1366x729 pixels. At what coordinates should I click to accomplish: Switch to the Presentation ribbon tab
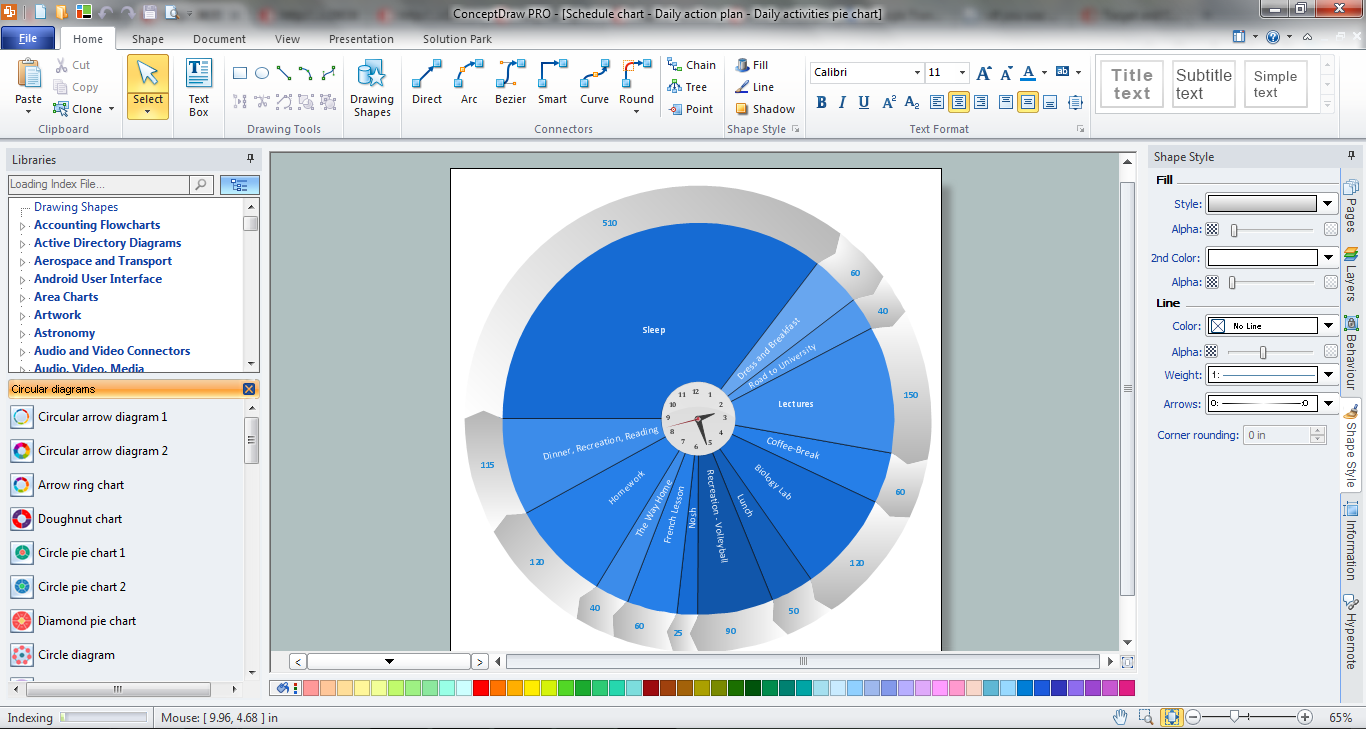361,39
